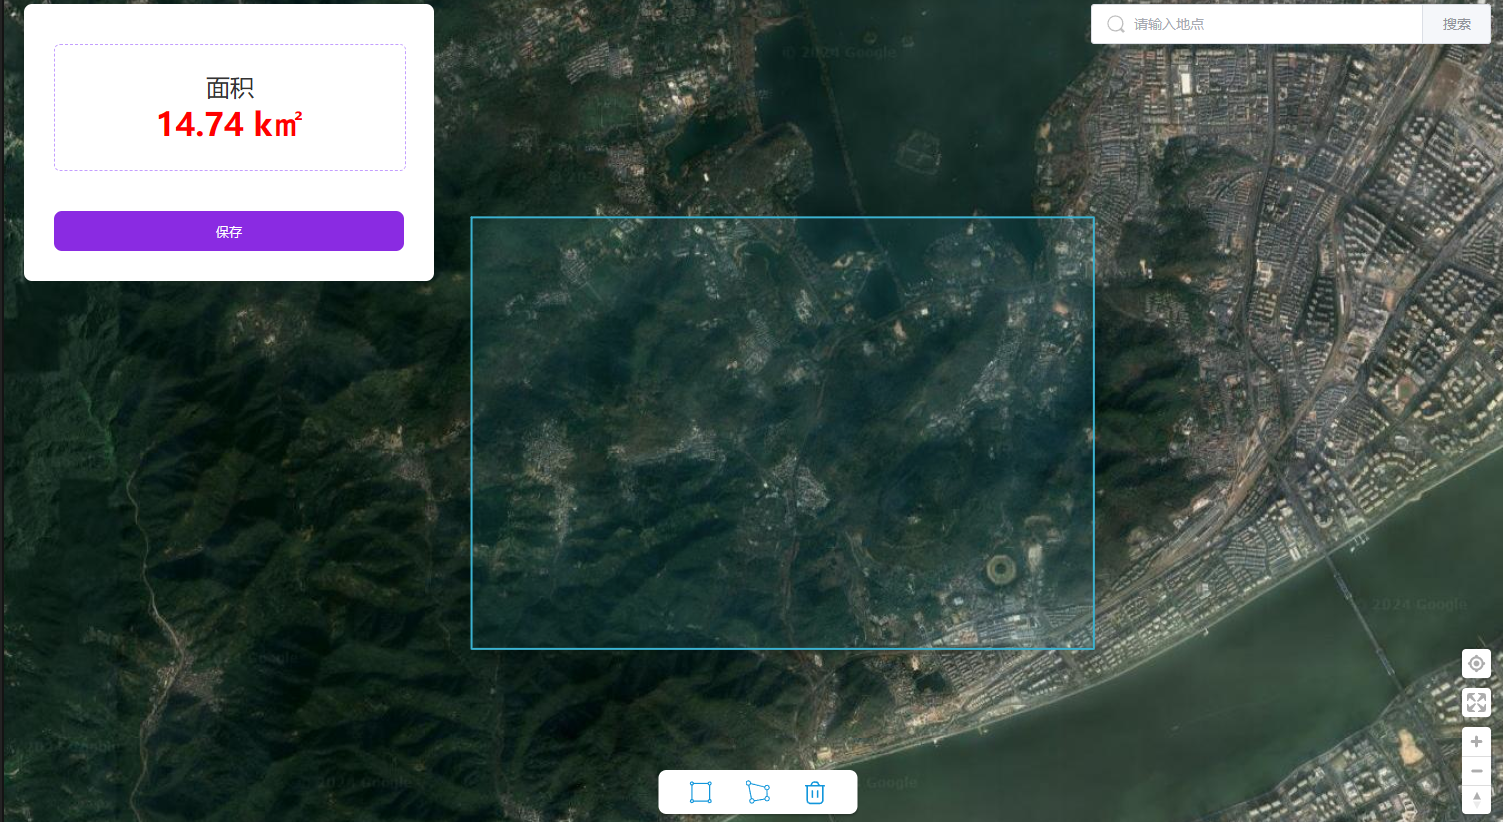1503x822 pixels.
Task: Click the 保存 save button
Action: (x=229, y=231)
